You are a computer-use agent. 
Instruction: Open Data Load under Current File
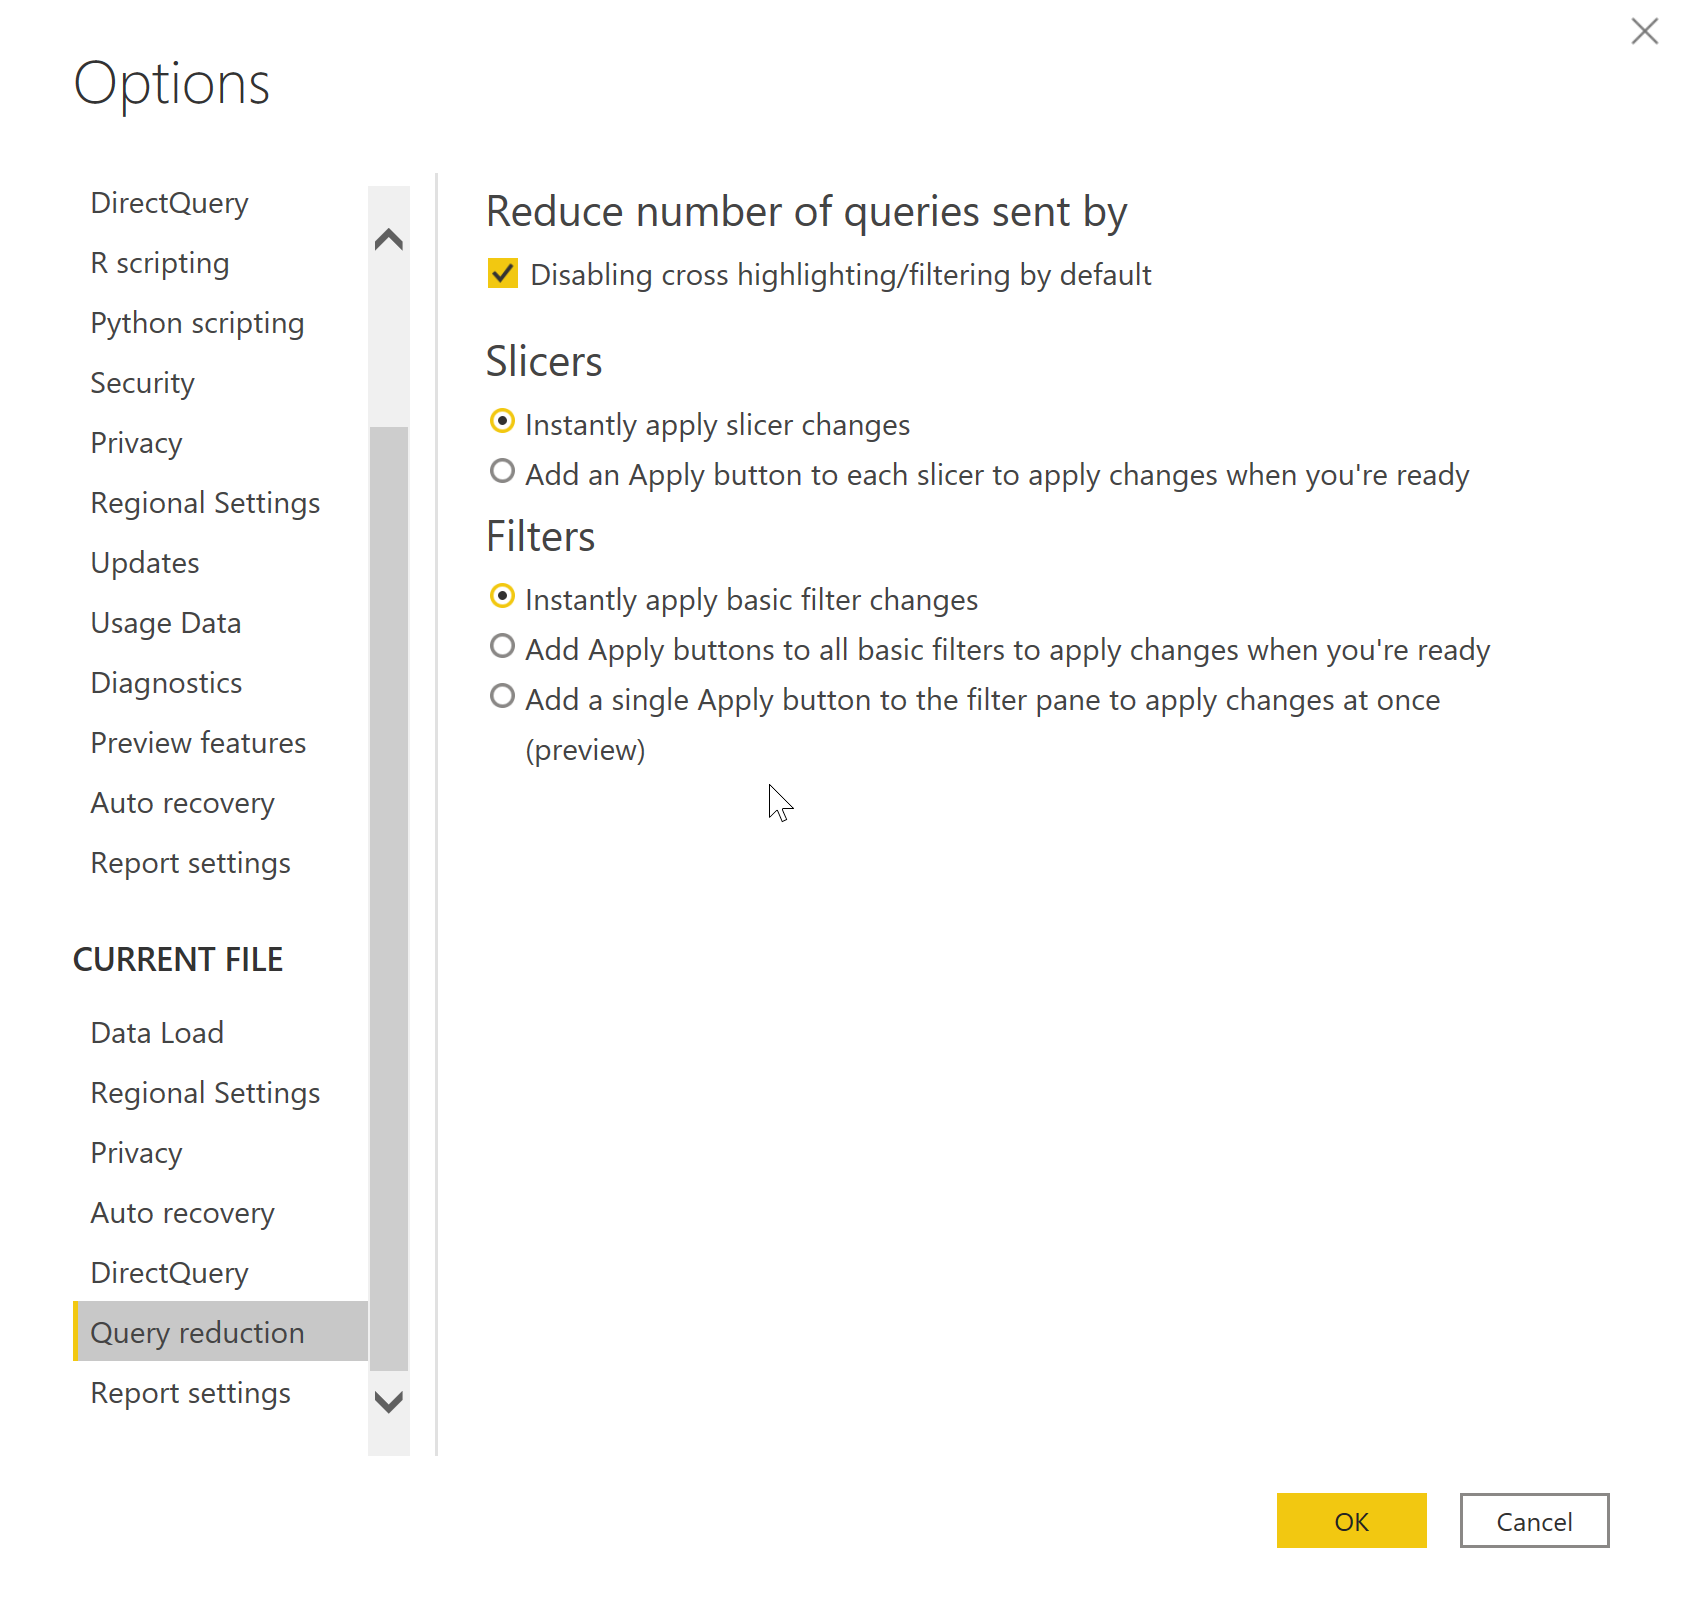tap(157, 1033)
